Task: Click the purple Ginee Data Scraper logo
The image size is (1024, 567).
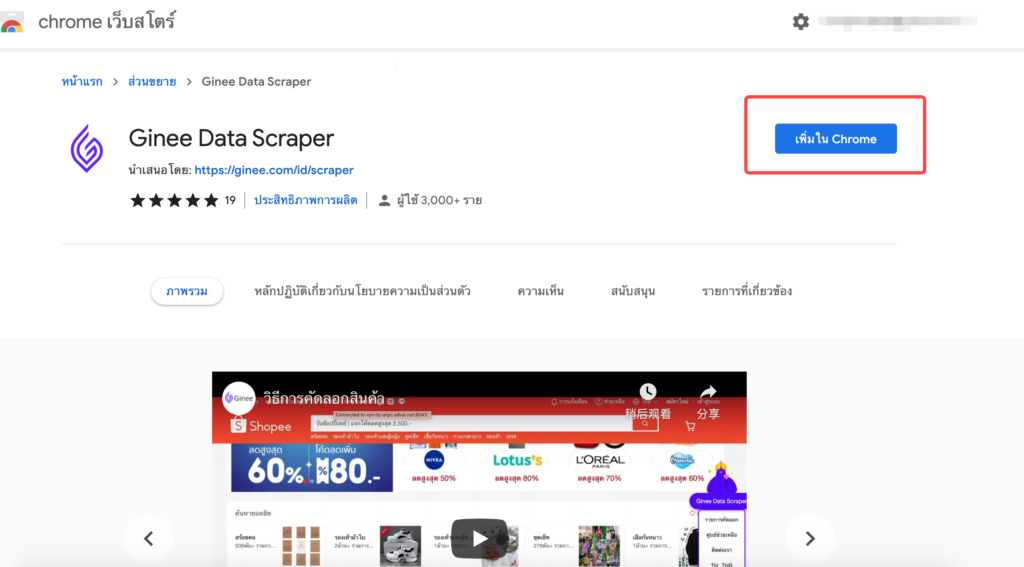Action: click(87, 149)
